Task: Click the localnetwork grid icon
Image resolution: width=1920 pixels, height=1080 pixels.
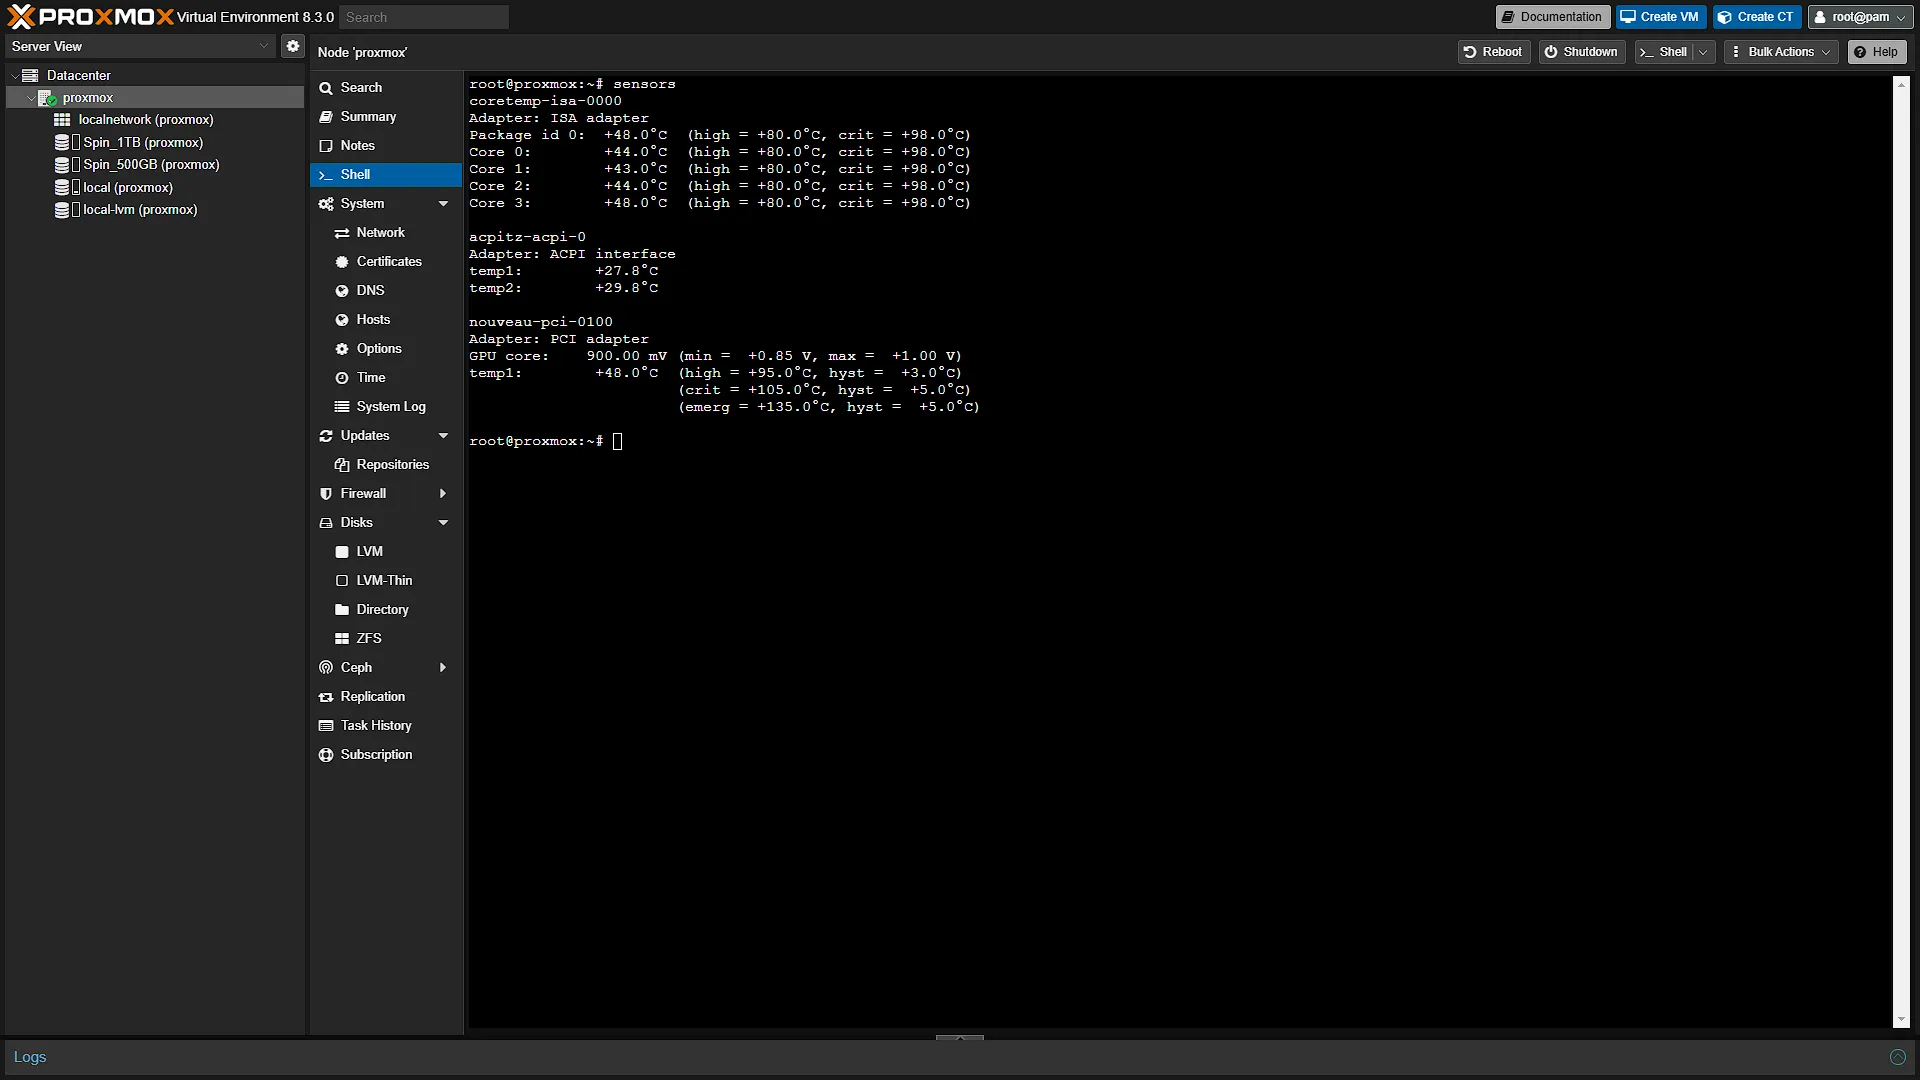Action: coord(62,120)
